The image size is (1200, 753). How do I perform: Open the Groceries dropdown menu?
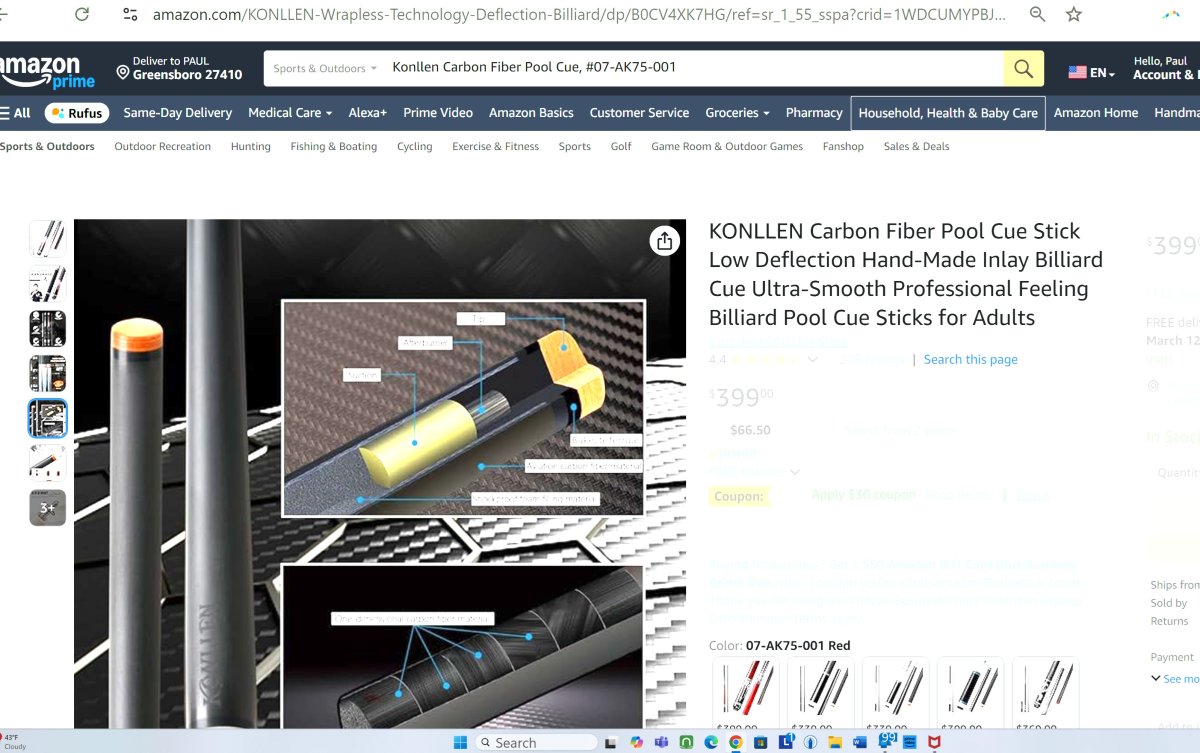tap(737, 113)
